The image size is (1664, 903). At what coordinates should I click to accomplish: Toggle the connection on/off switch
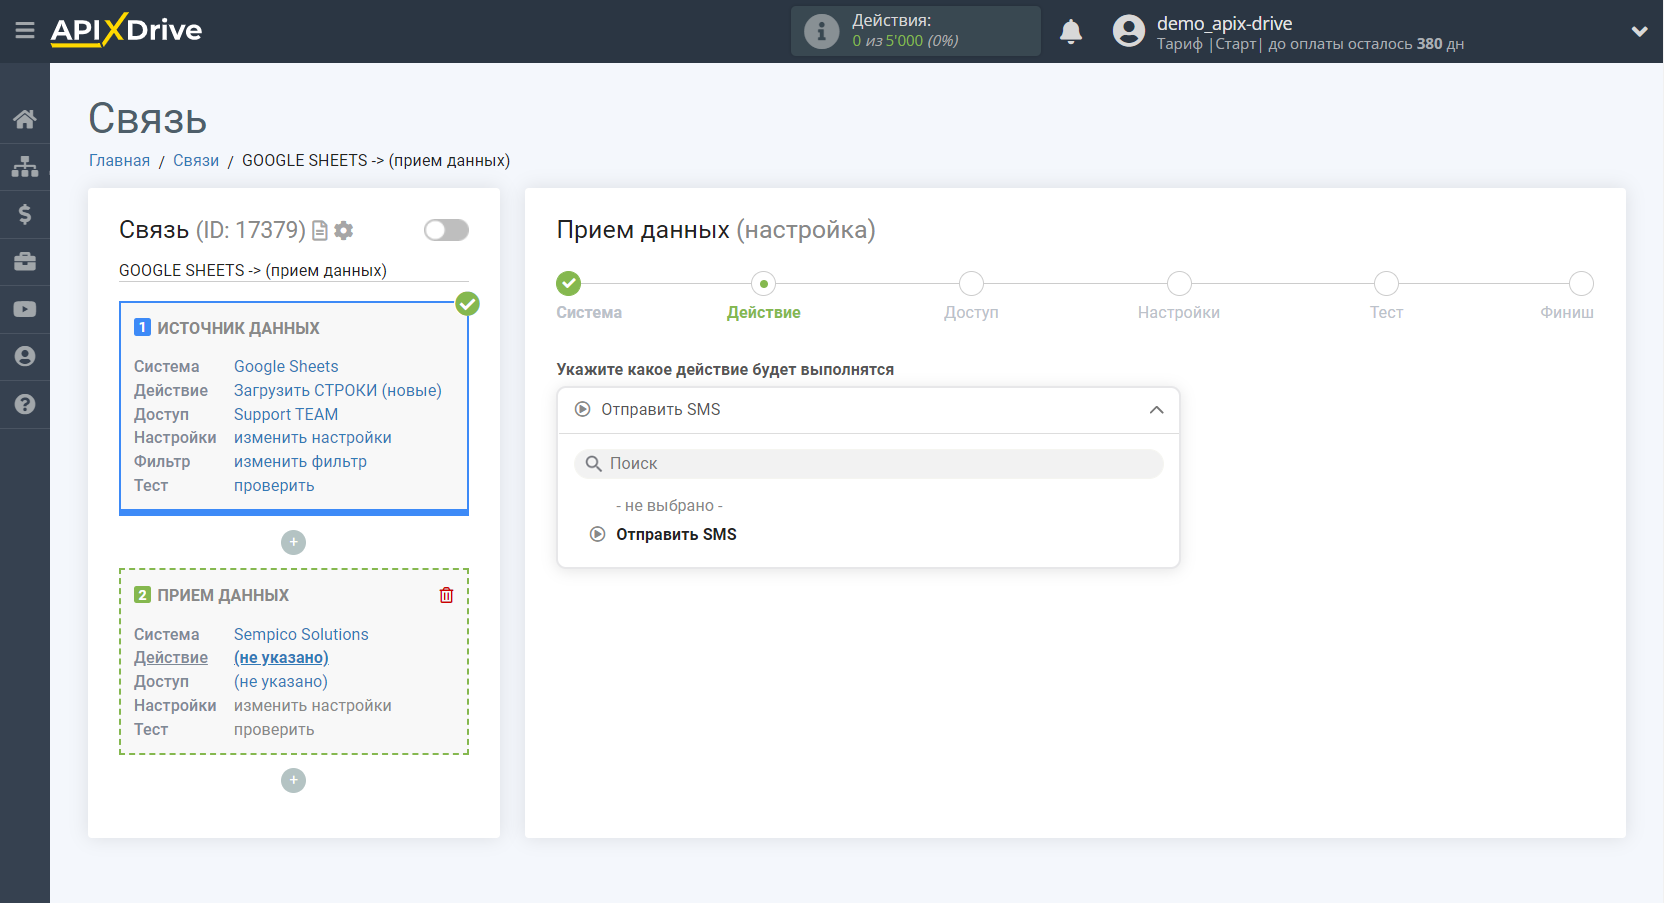446,230
